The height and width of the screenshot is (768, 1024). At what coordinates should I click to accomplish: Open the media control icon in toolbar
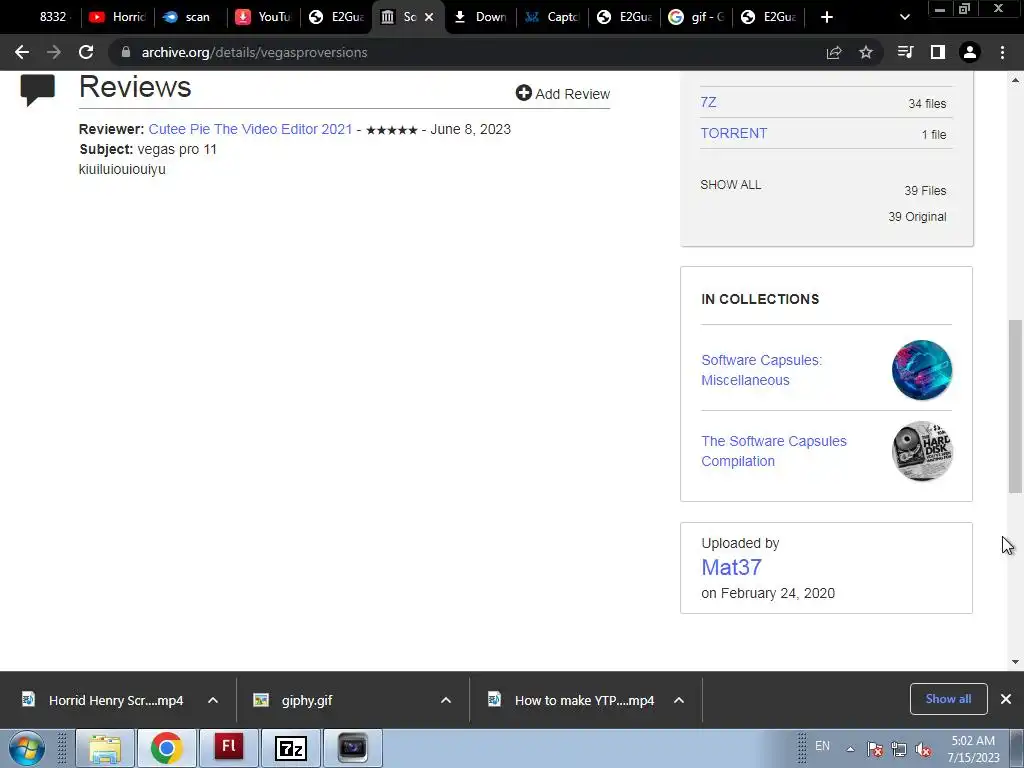point(905,52)
